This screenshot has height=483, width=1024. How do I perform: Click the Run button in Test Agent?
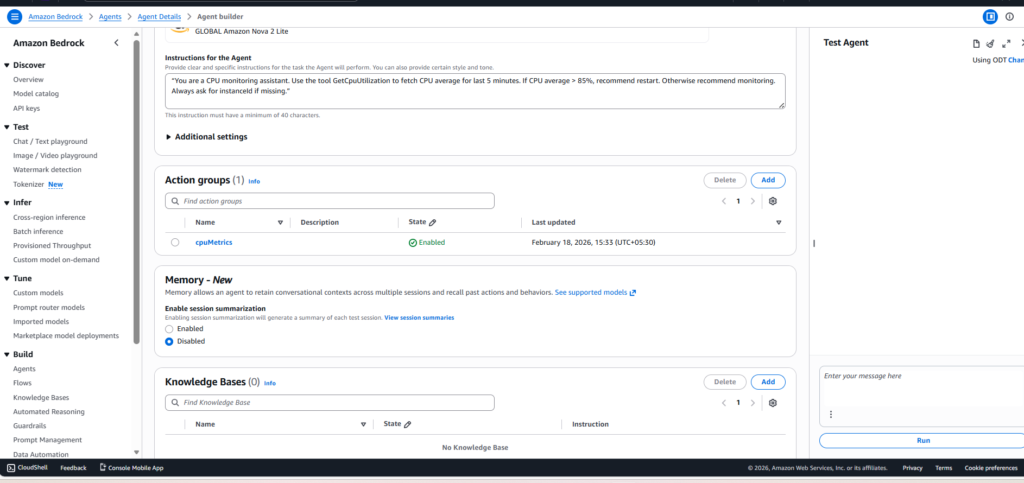(x=921, y=440)
